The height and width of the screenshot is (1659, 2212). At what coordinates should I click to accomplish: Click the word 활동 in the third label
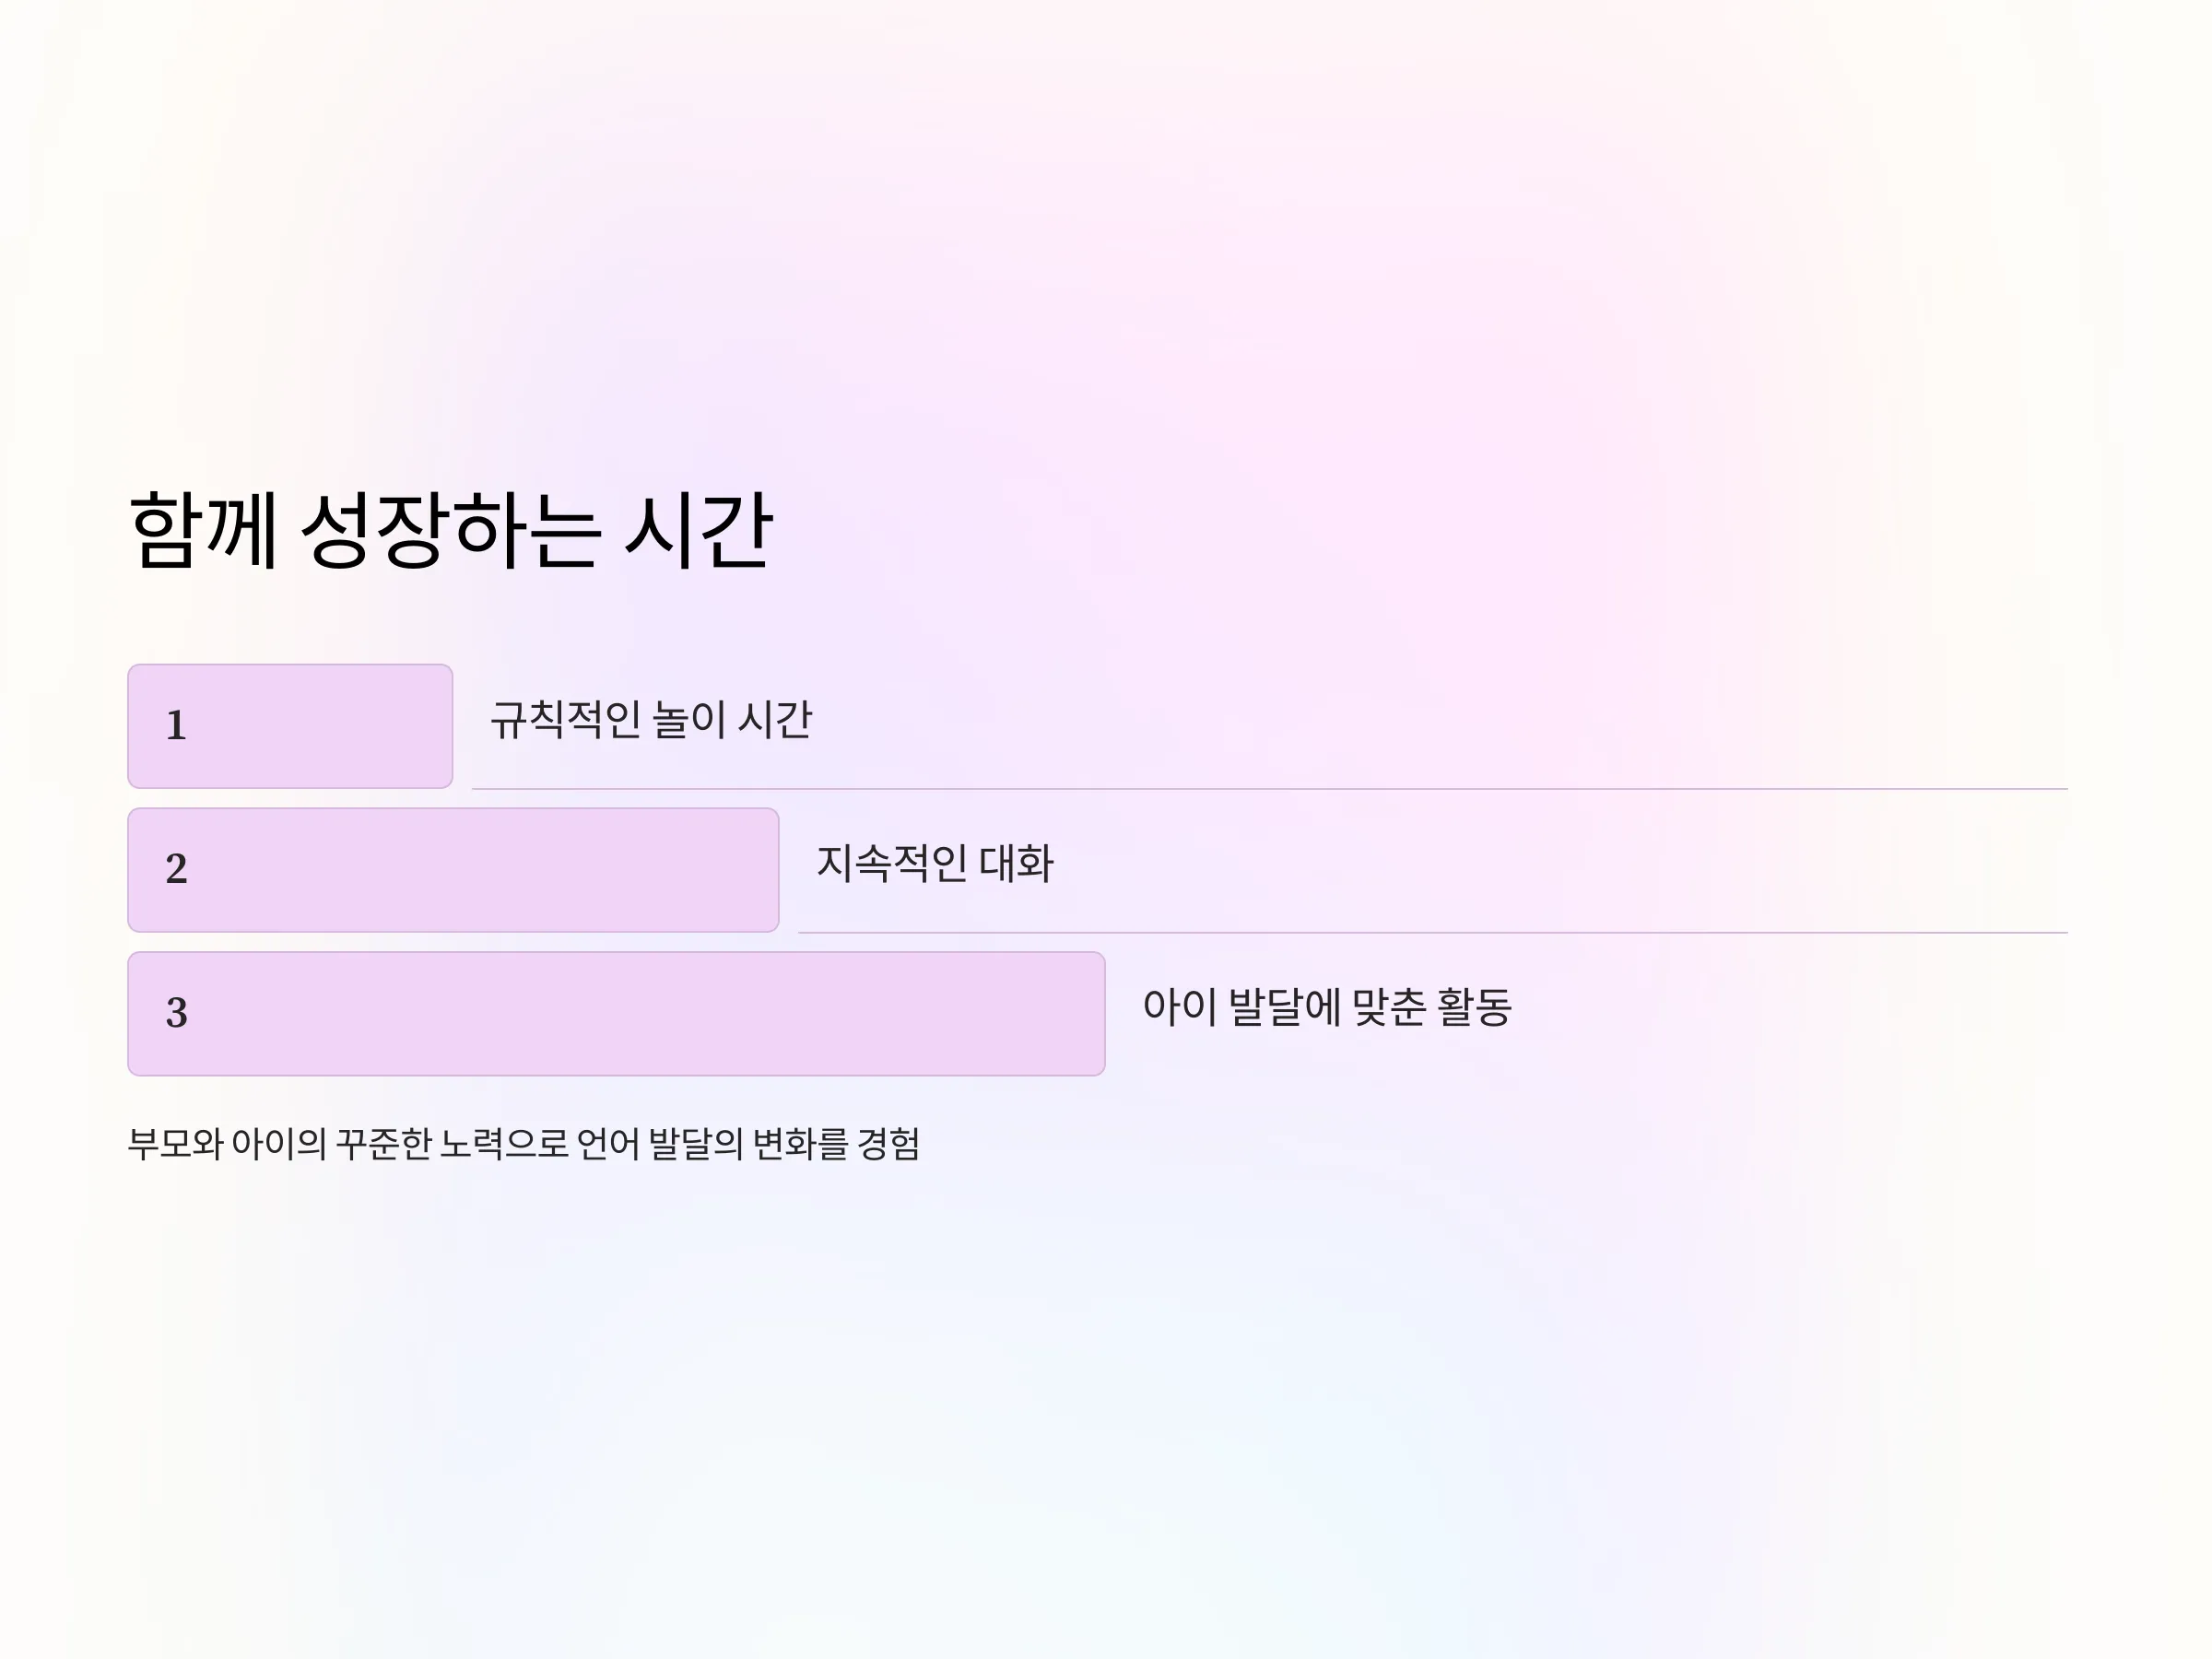[x=1474, y=1007]
